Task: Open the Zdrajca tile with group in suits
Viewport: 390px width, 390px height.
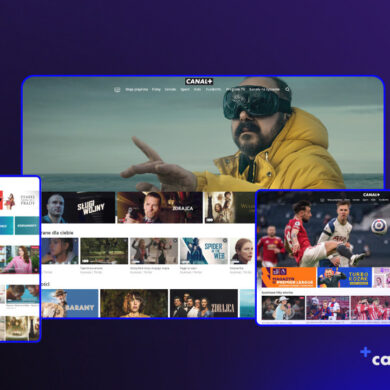Action: coord(204,303)
